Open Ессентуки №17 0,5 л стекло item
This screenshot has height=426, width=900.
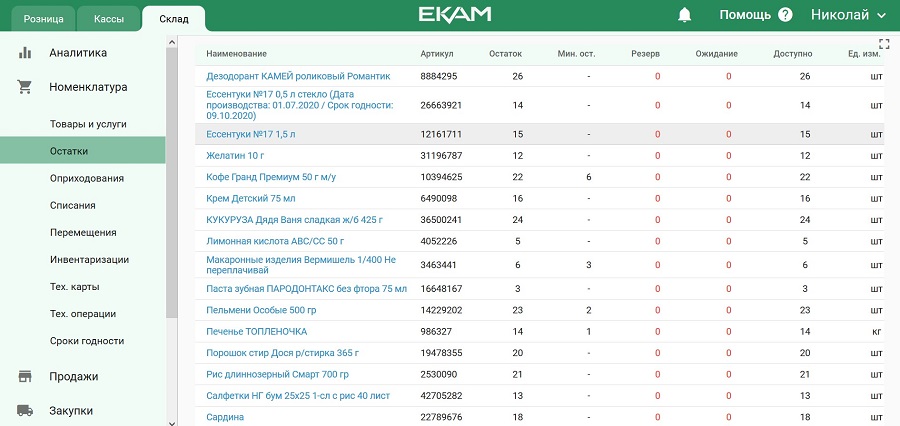pos(300,105)
